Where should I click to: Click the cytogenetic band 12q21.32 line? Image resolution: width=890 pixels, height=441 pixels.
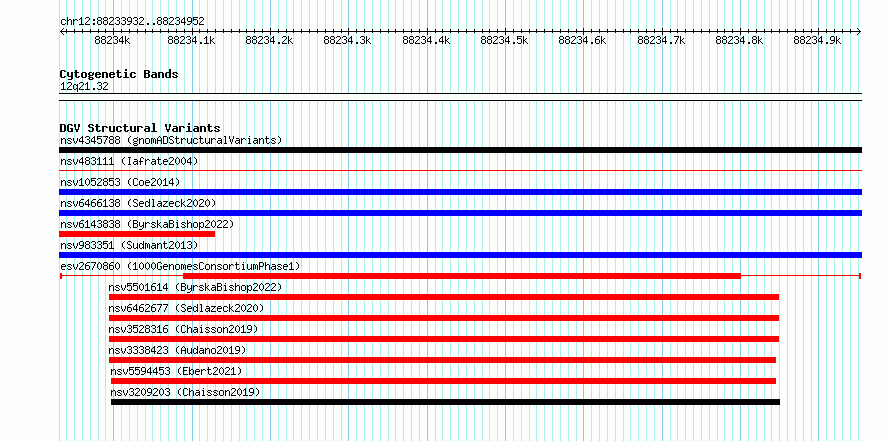pos(460,97)
